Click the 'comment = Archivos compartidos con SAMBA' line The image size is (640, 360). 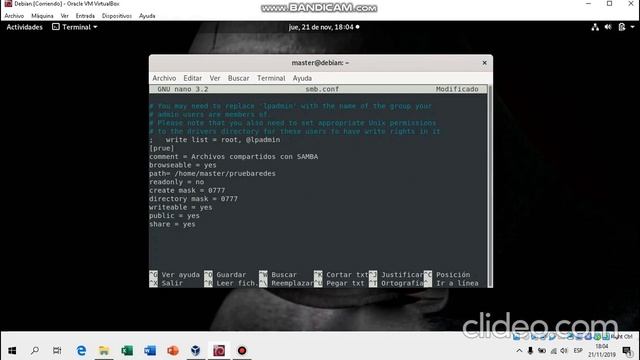coord(233,157)
